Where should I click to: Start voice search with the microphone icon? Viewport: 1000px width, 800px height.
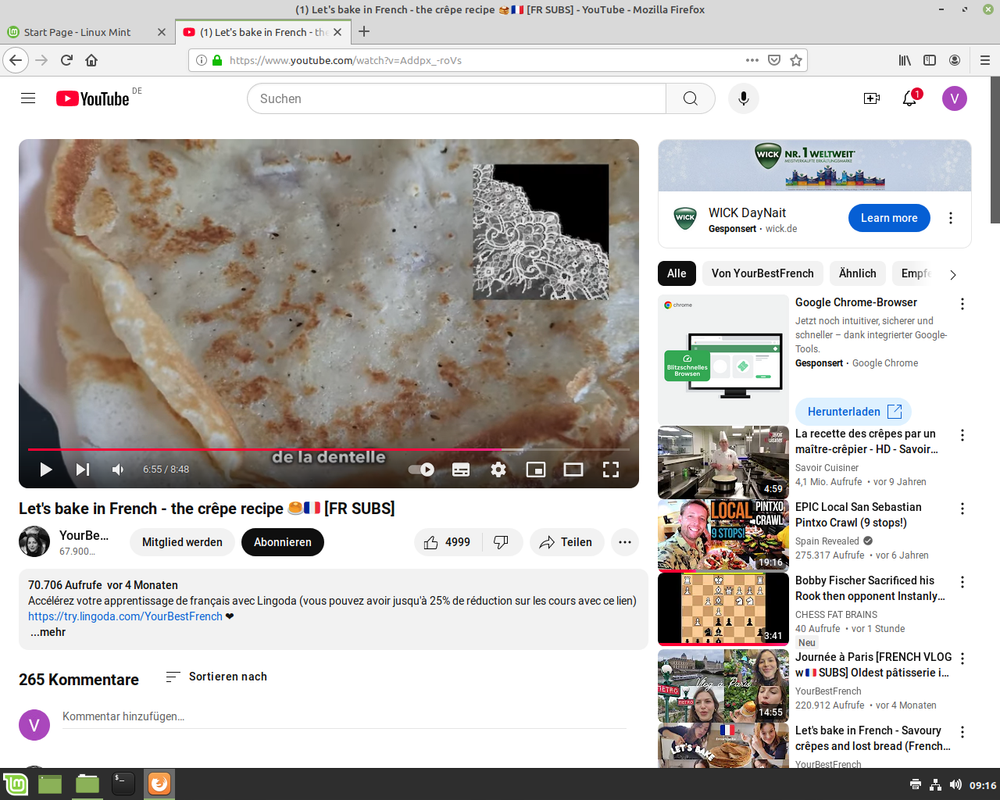(x=744, y=98)
